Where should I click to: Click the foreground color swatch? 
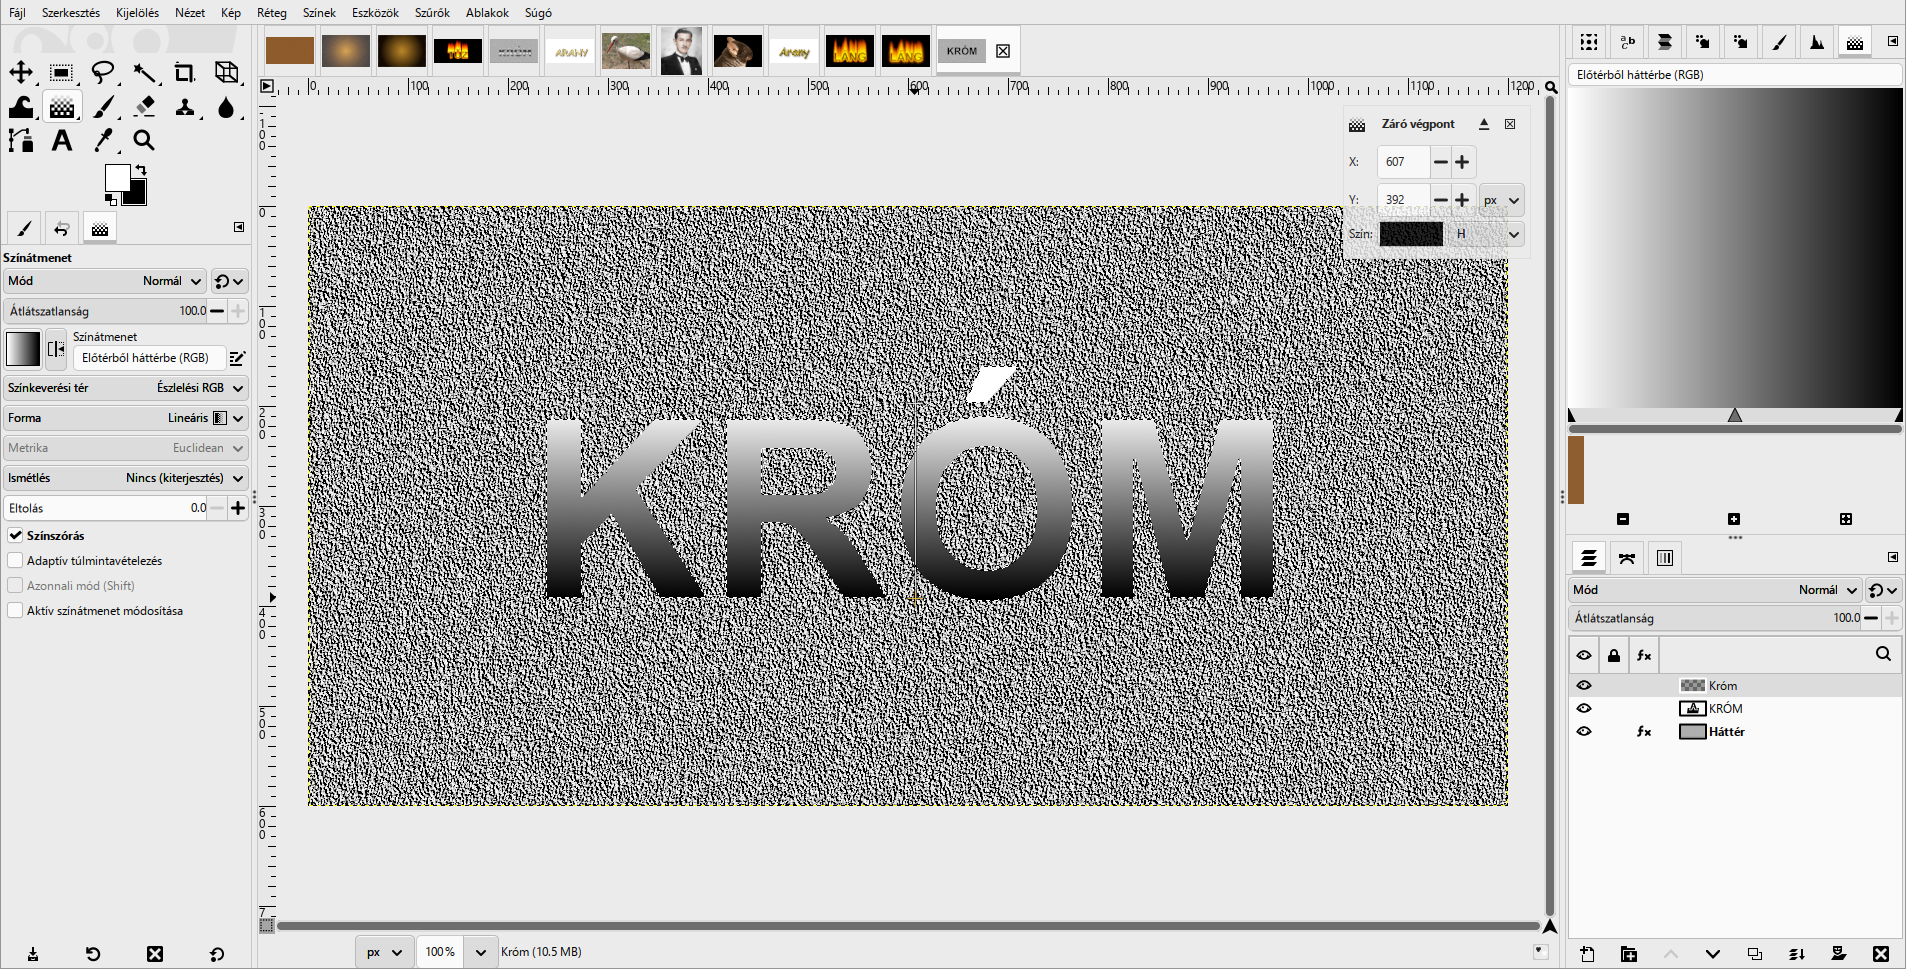117,177
